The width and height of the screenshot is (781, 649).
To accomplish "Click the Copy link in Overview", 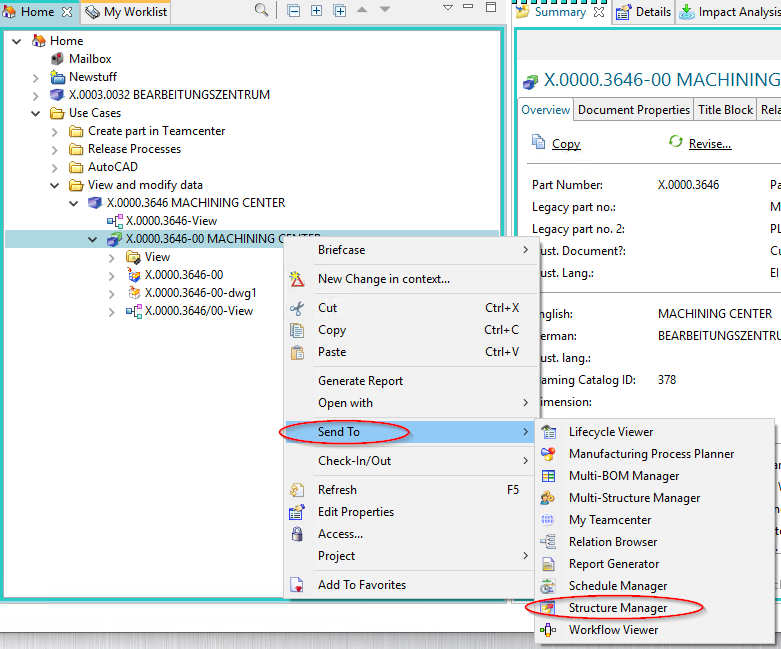I will (x=565, y=144).
